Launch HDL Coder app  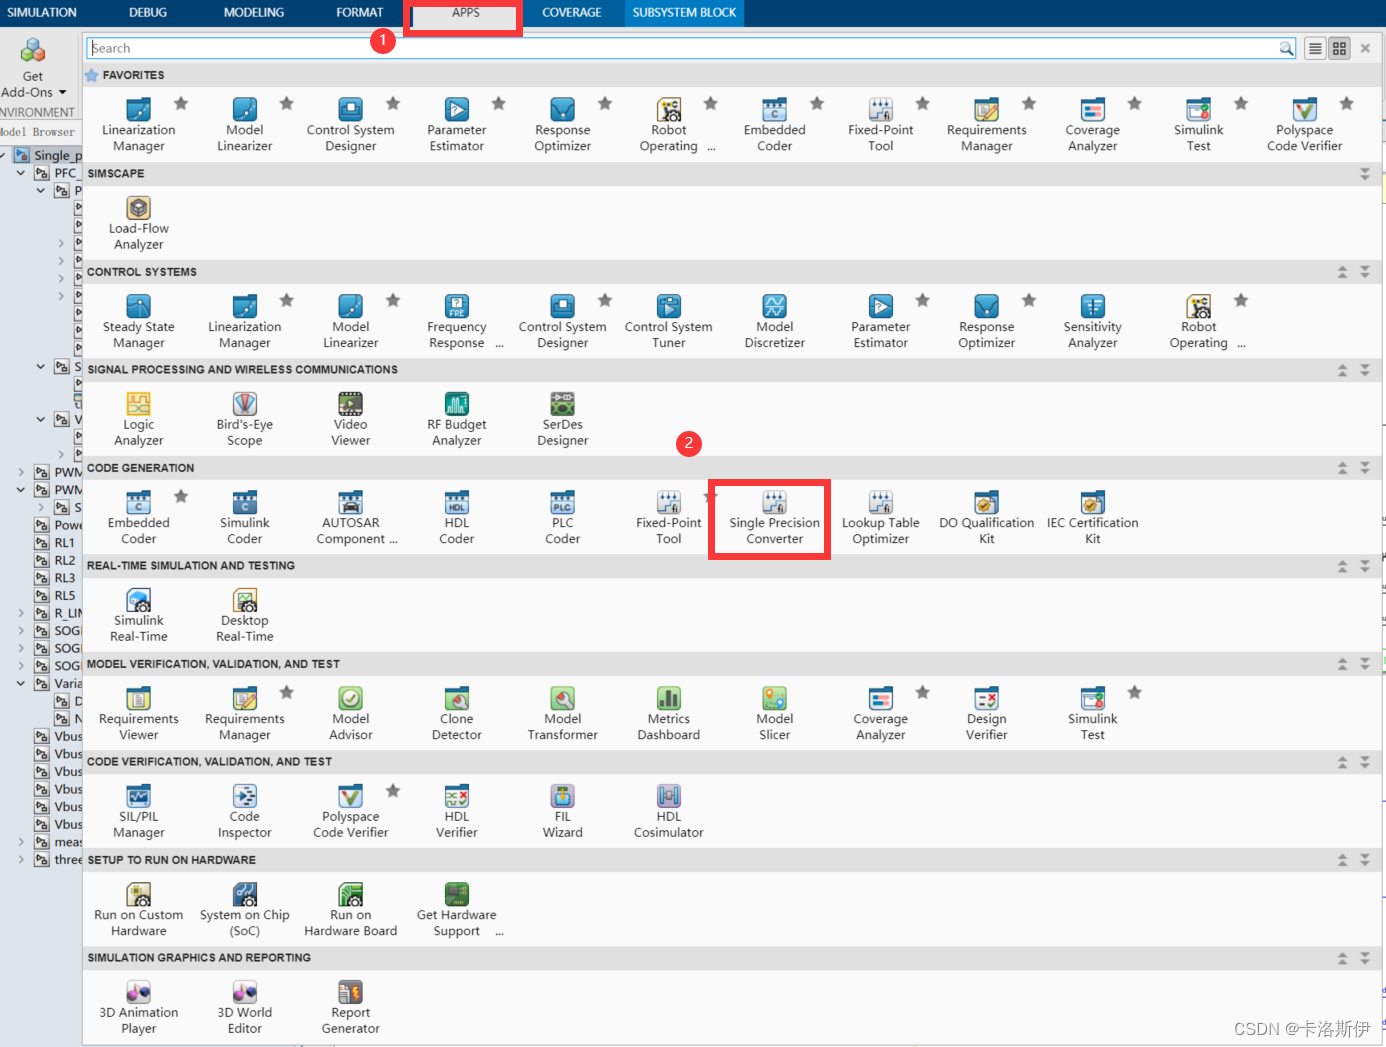coord(456,518)
